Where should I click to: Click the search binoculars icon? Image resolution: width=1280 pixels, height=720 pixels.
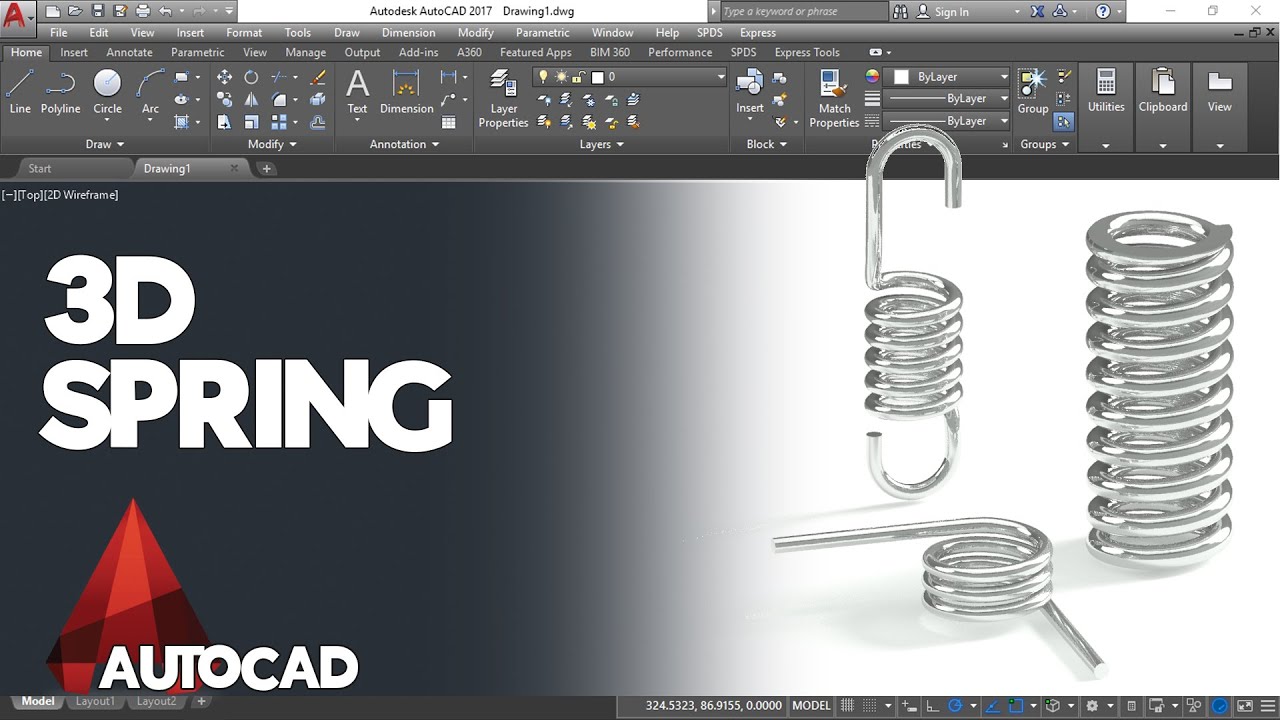point(900,11)
